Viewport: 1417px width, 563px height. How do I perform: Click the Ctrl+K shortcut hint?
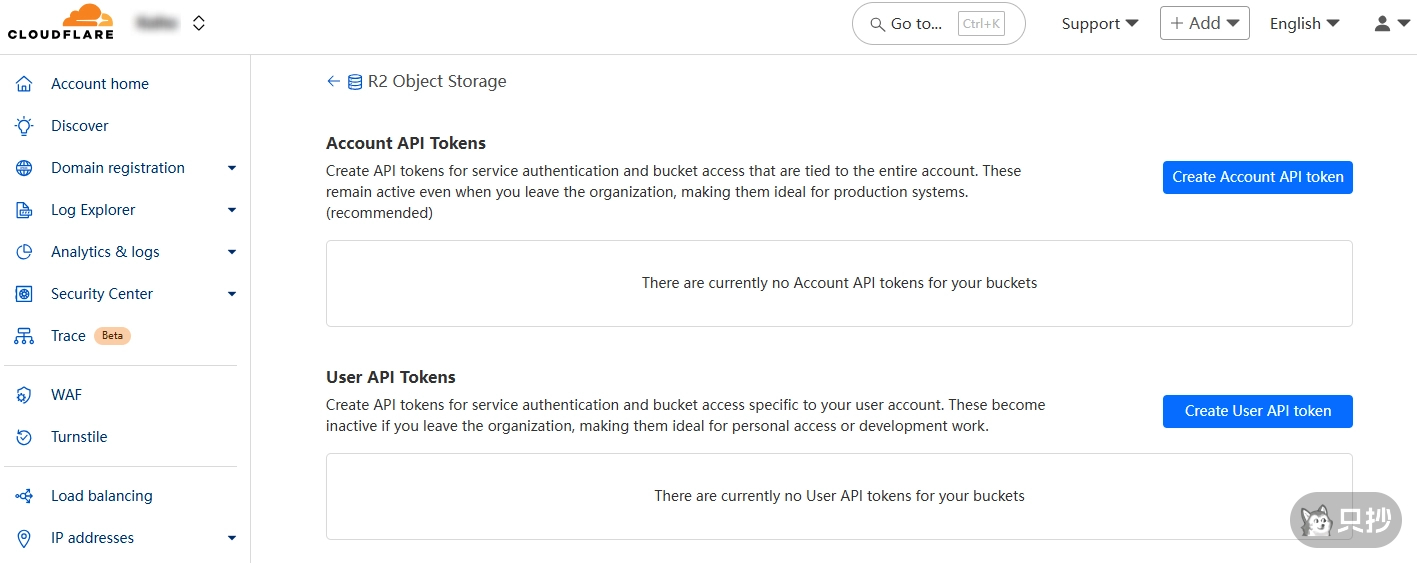[981, 24]
